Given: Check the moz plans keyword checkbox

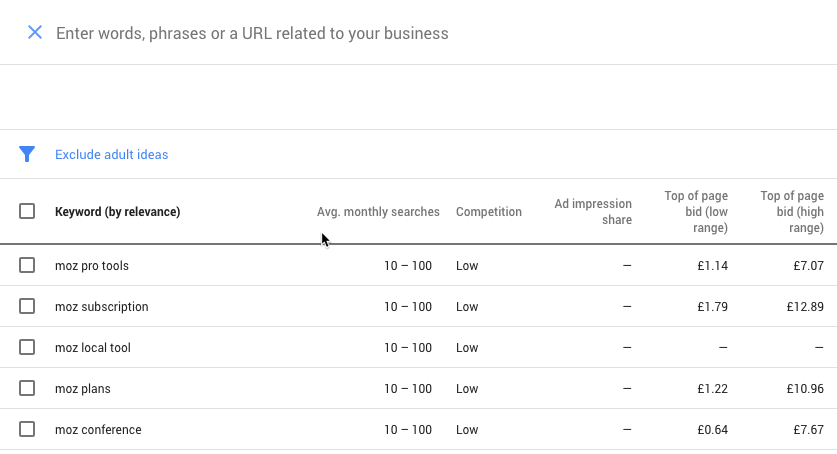Looking at the screenshot, I should [x=27, y=388].
